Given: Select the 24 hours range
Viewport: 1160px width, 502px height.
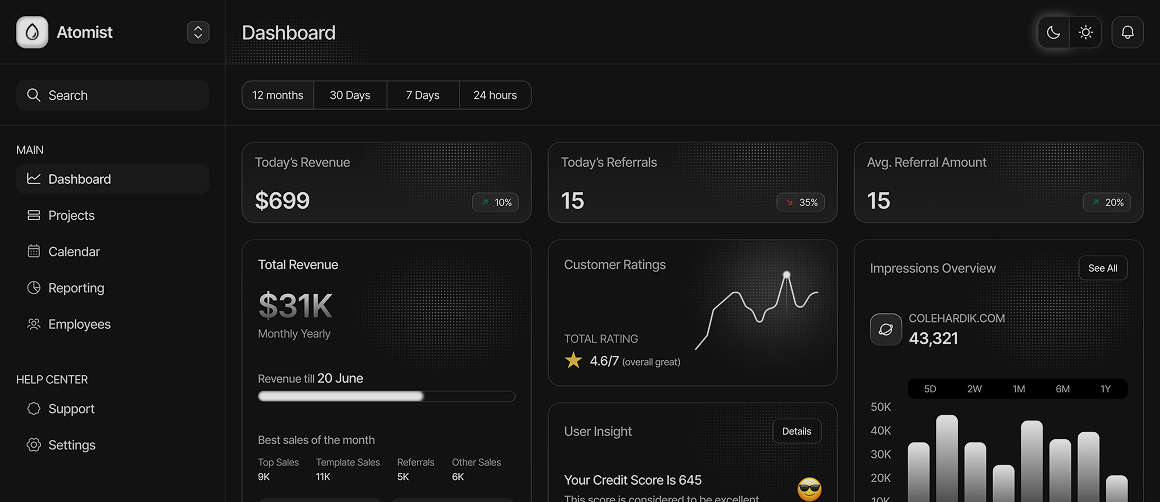Looking at the screenshot, I should 495,95.
